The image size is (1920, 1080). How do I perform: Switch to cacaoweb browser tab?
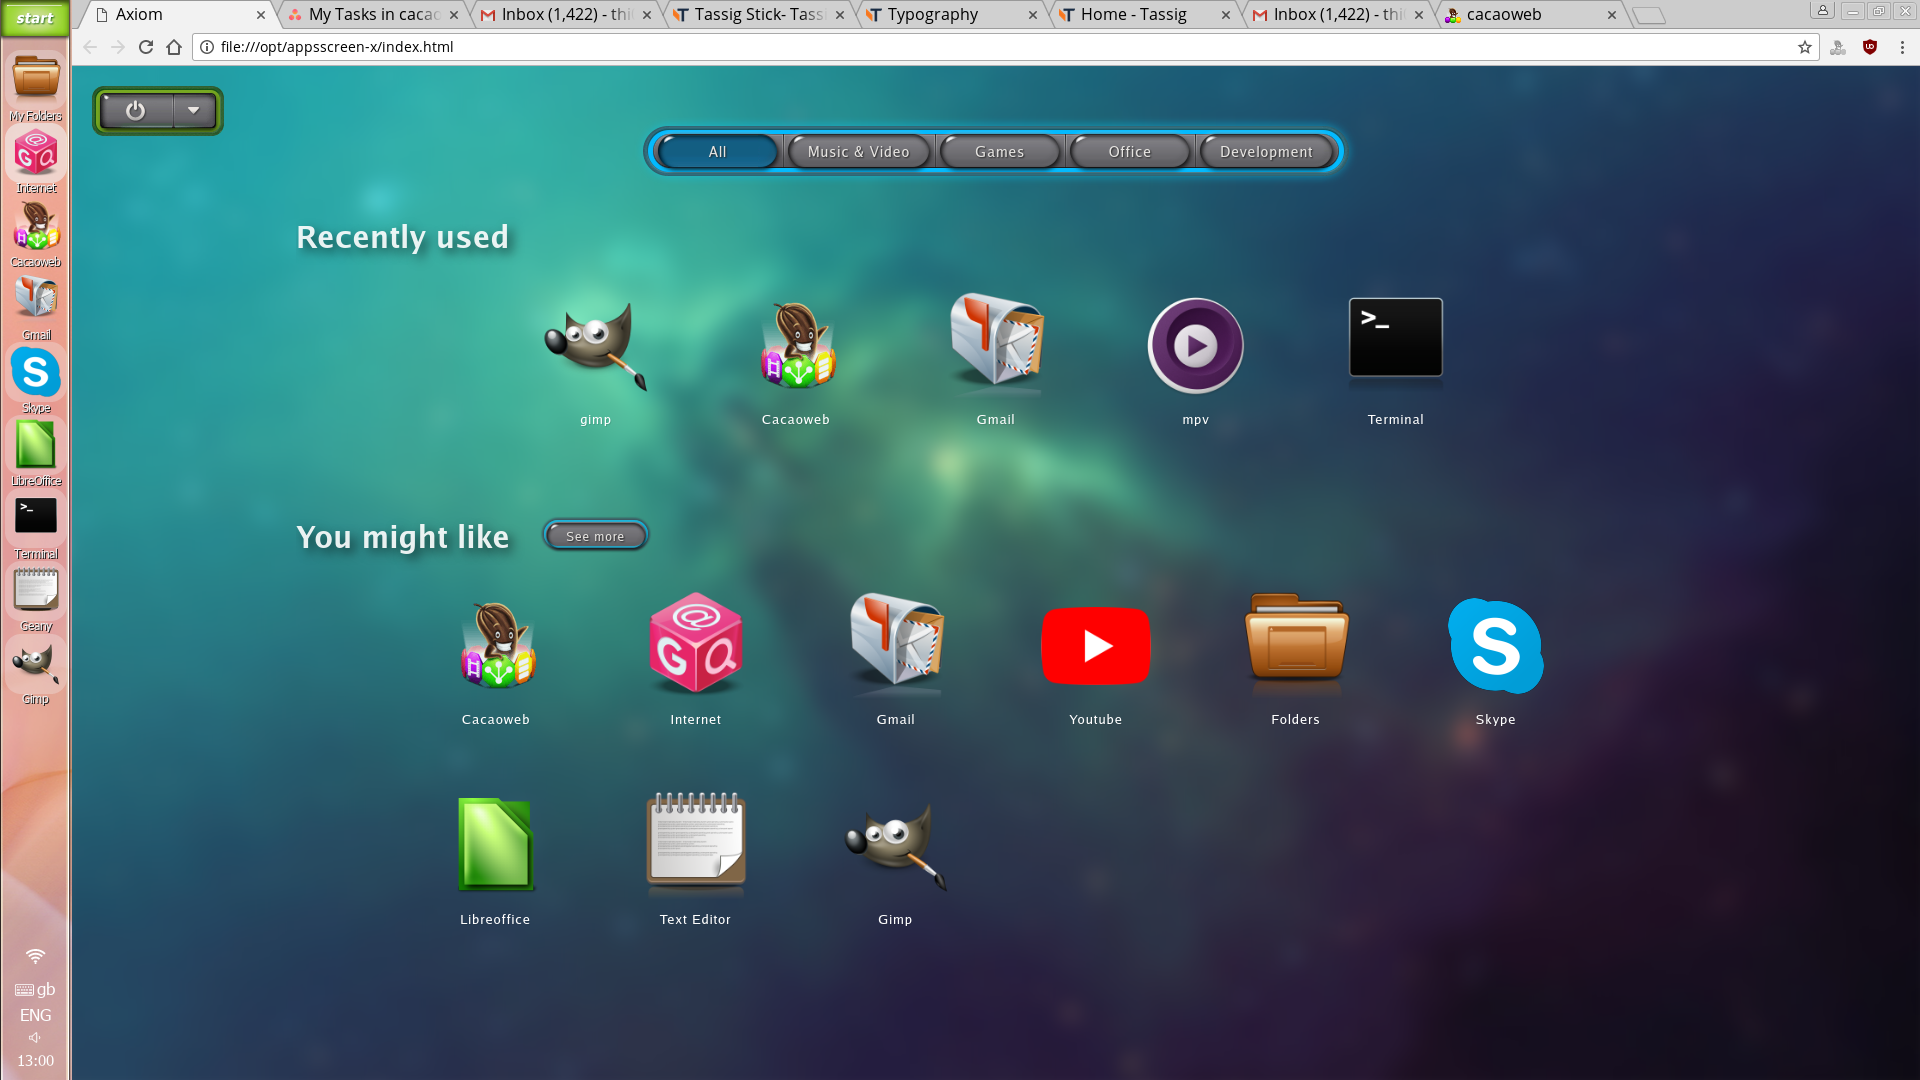(1530, 15)
